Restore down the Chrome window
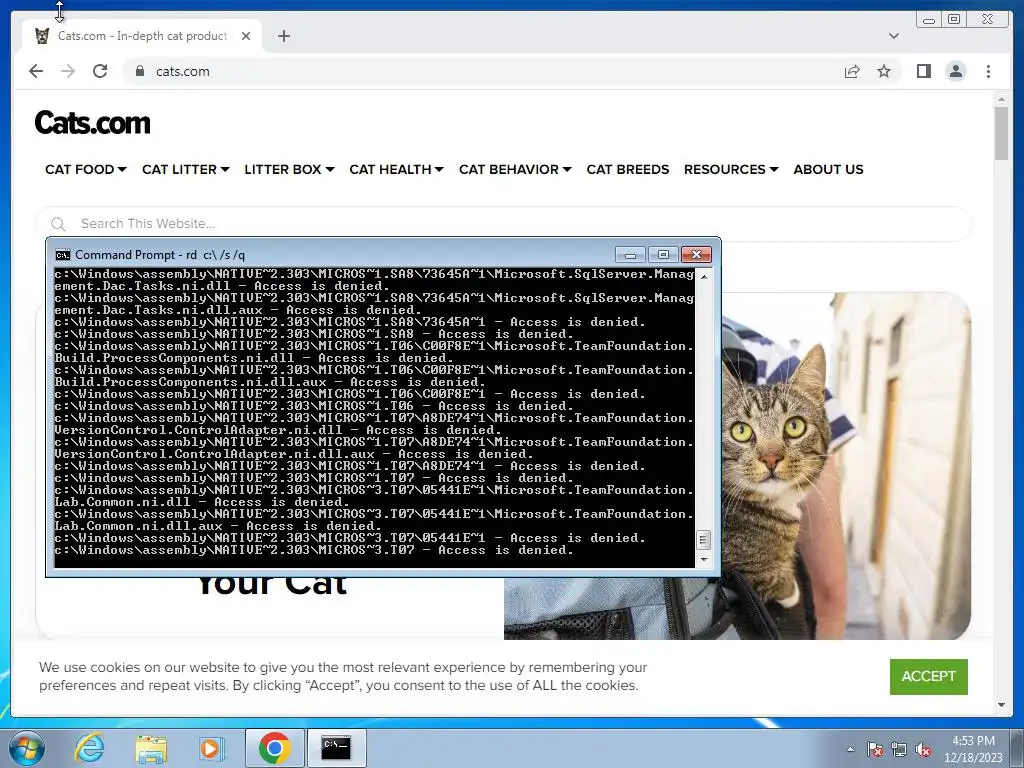Screen dimensions: 1024x768 (x=954, y=20)
